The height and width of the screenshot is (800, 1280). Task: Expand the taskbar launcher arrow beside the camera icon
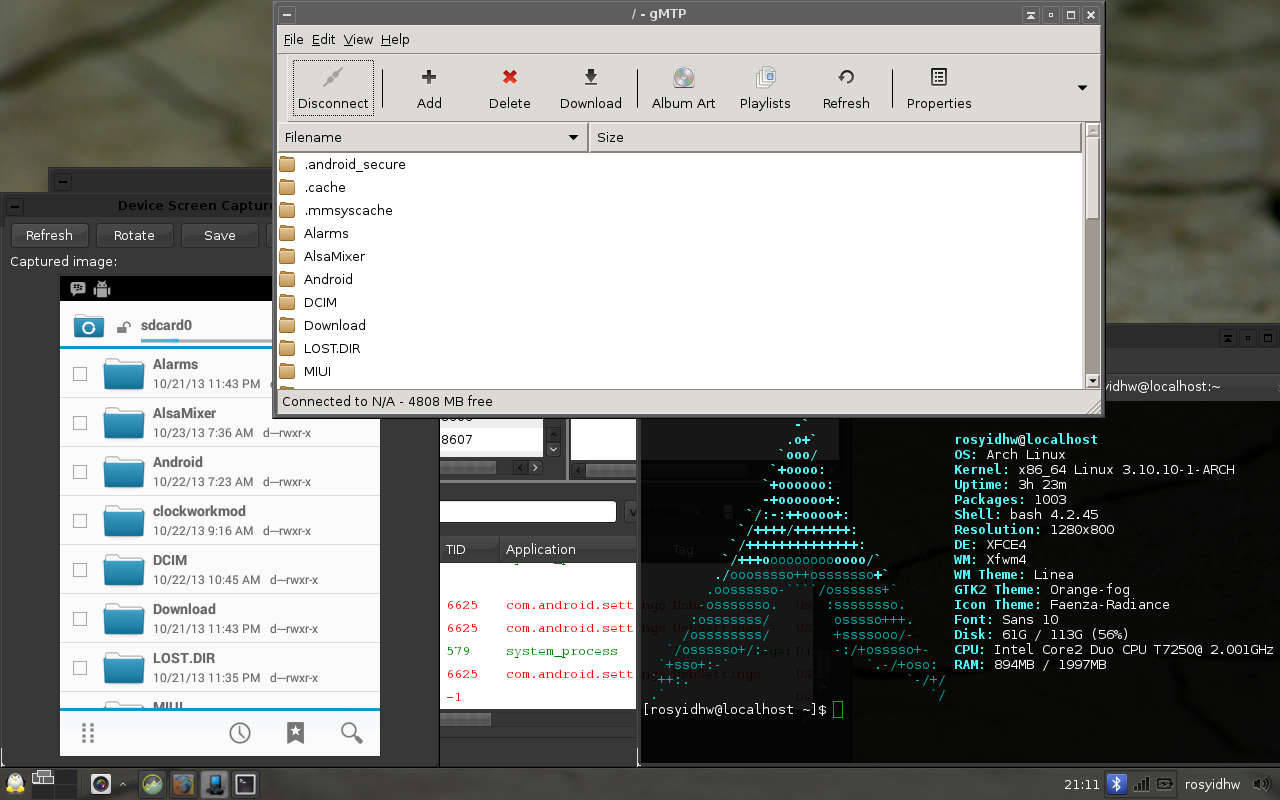(x=123, y=784)
